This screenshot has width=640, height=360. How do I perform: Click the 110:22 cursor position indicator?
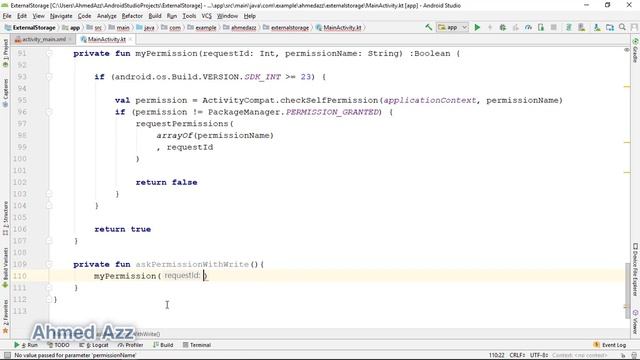tap(497, 356)
